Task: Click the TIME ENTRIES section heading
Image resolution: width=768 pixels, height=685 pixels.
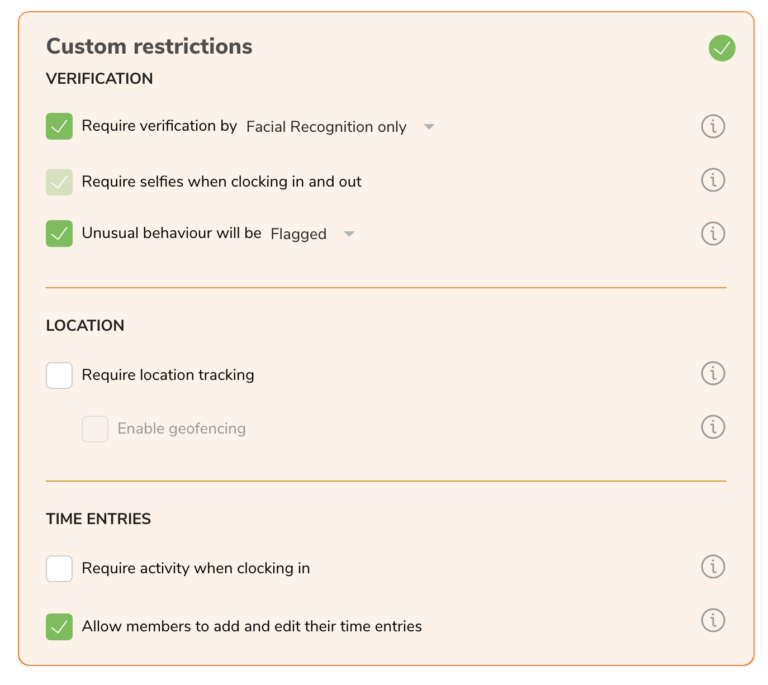Action: pos(98,519)
